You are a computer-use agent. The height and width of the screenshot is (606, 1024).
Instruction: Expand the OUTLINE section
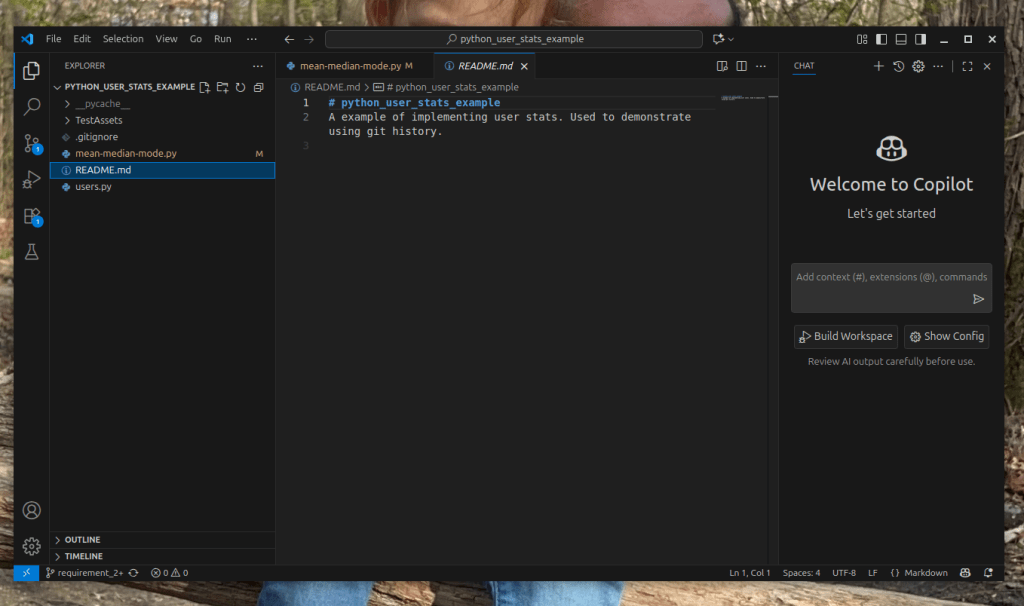[x=82, y=540]
